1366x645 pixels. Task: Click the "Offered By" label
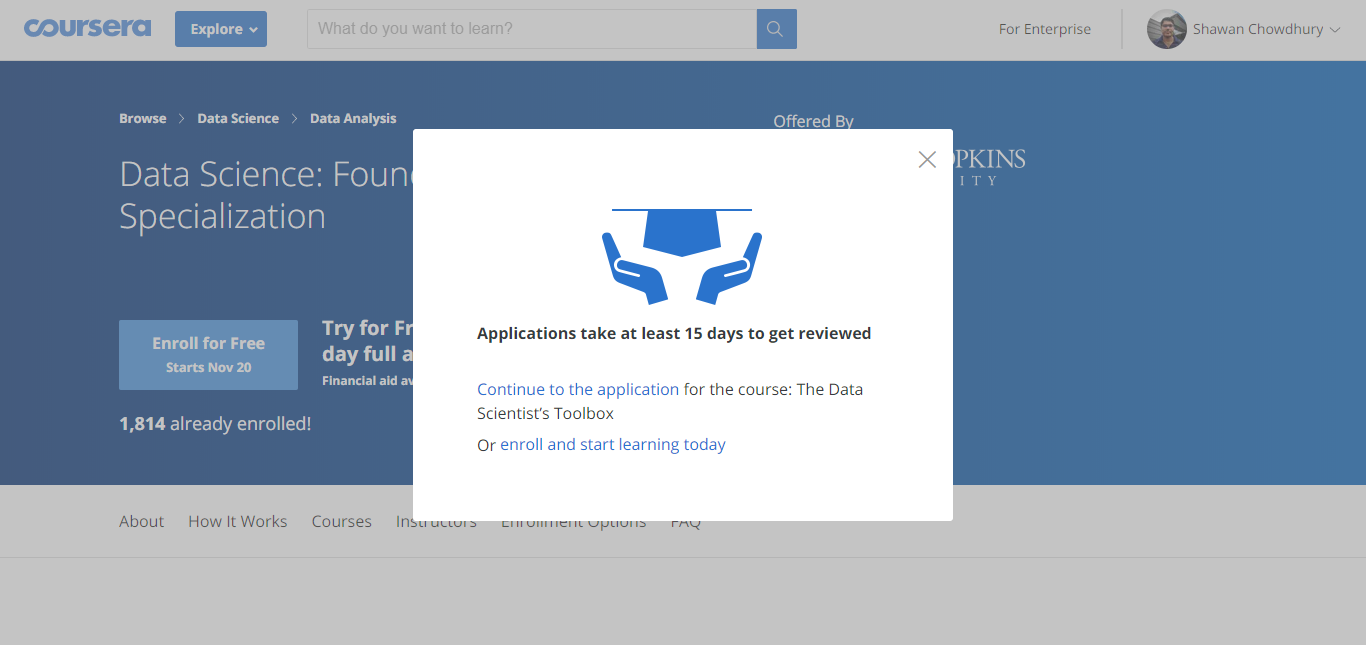pos(813,121)
